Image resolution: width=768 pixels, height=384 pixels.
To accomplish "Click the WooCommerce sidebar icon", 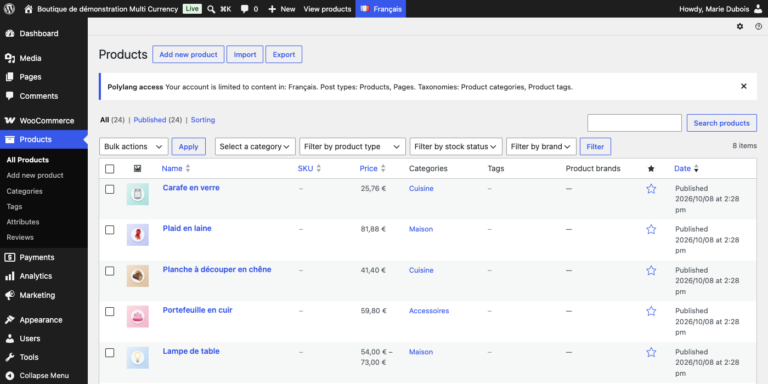I will (9, 120).
